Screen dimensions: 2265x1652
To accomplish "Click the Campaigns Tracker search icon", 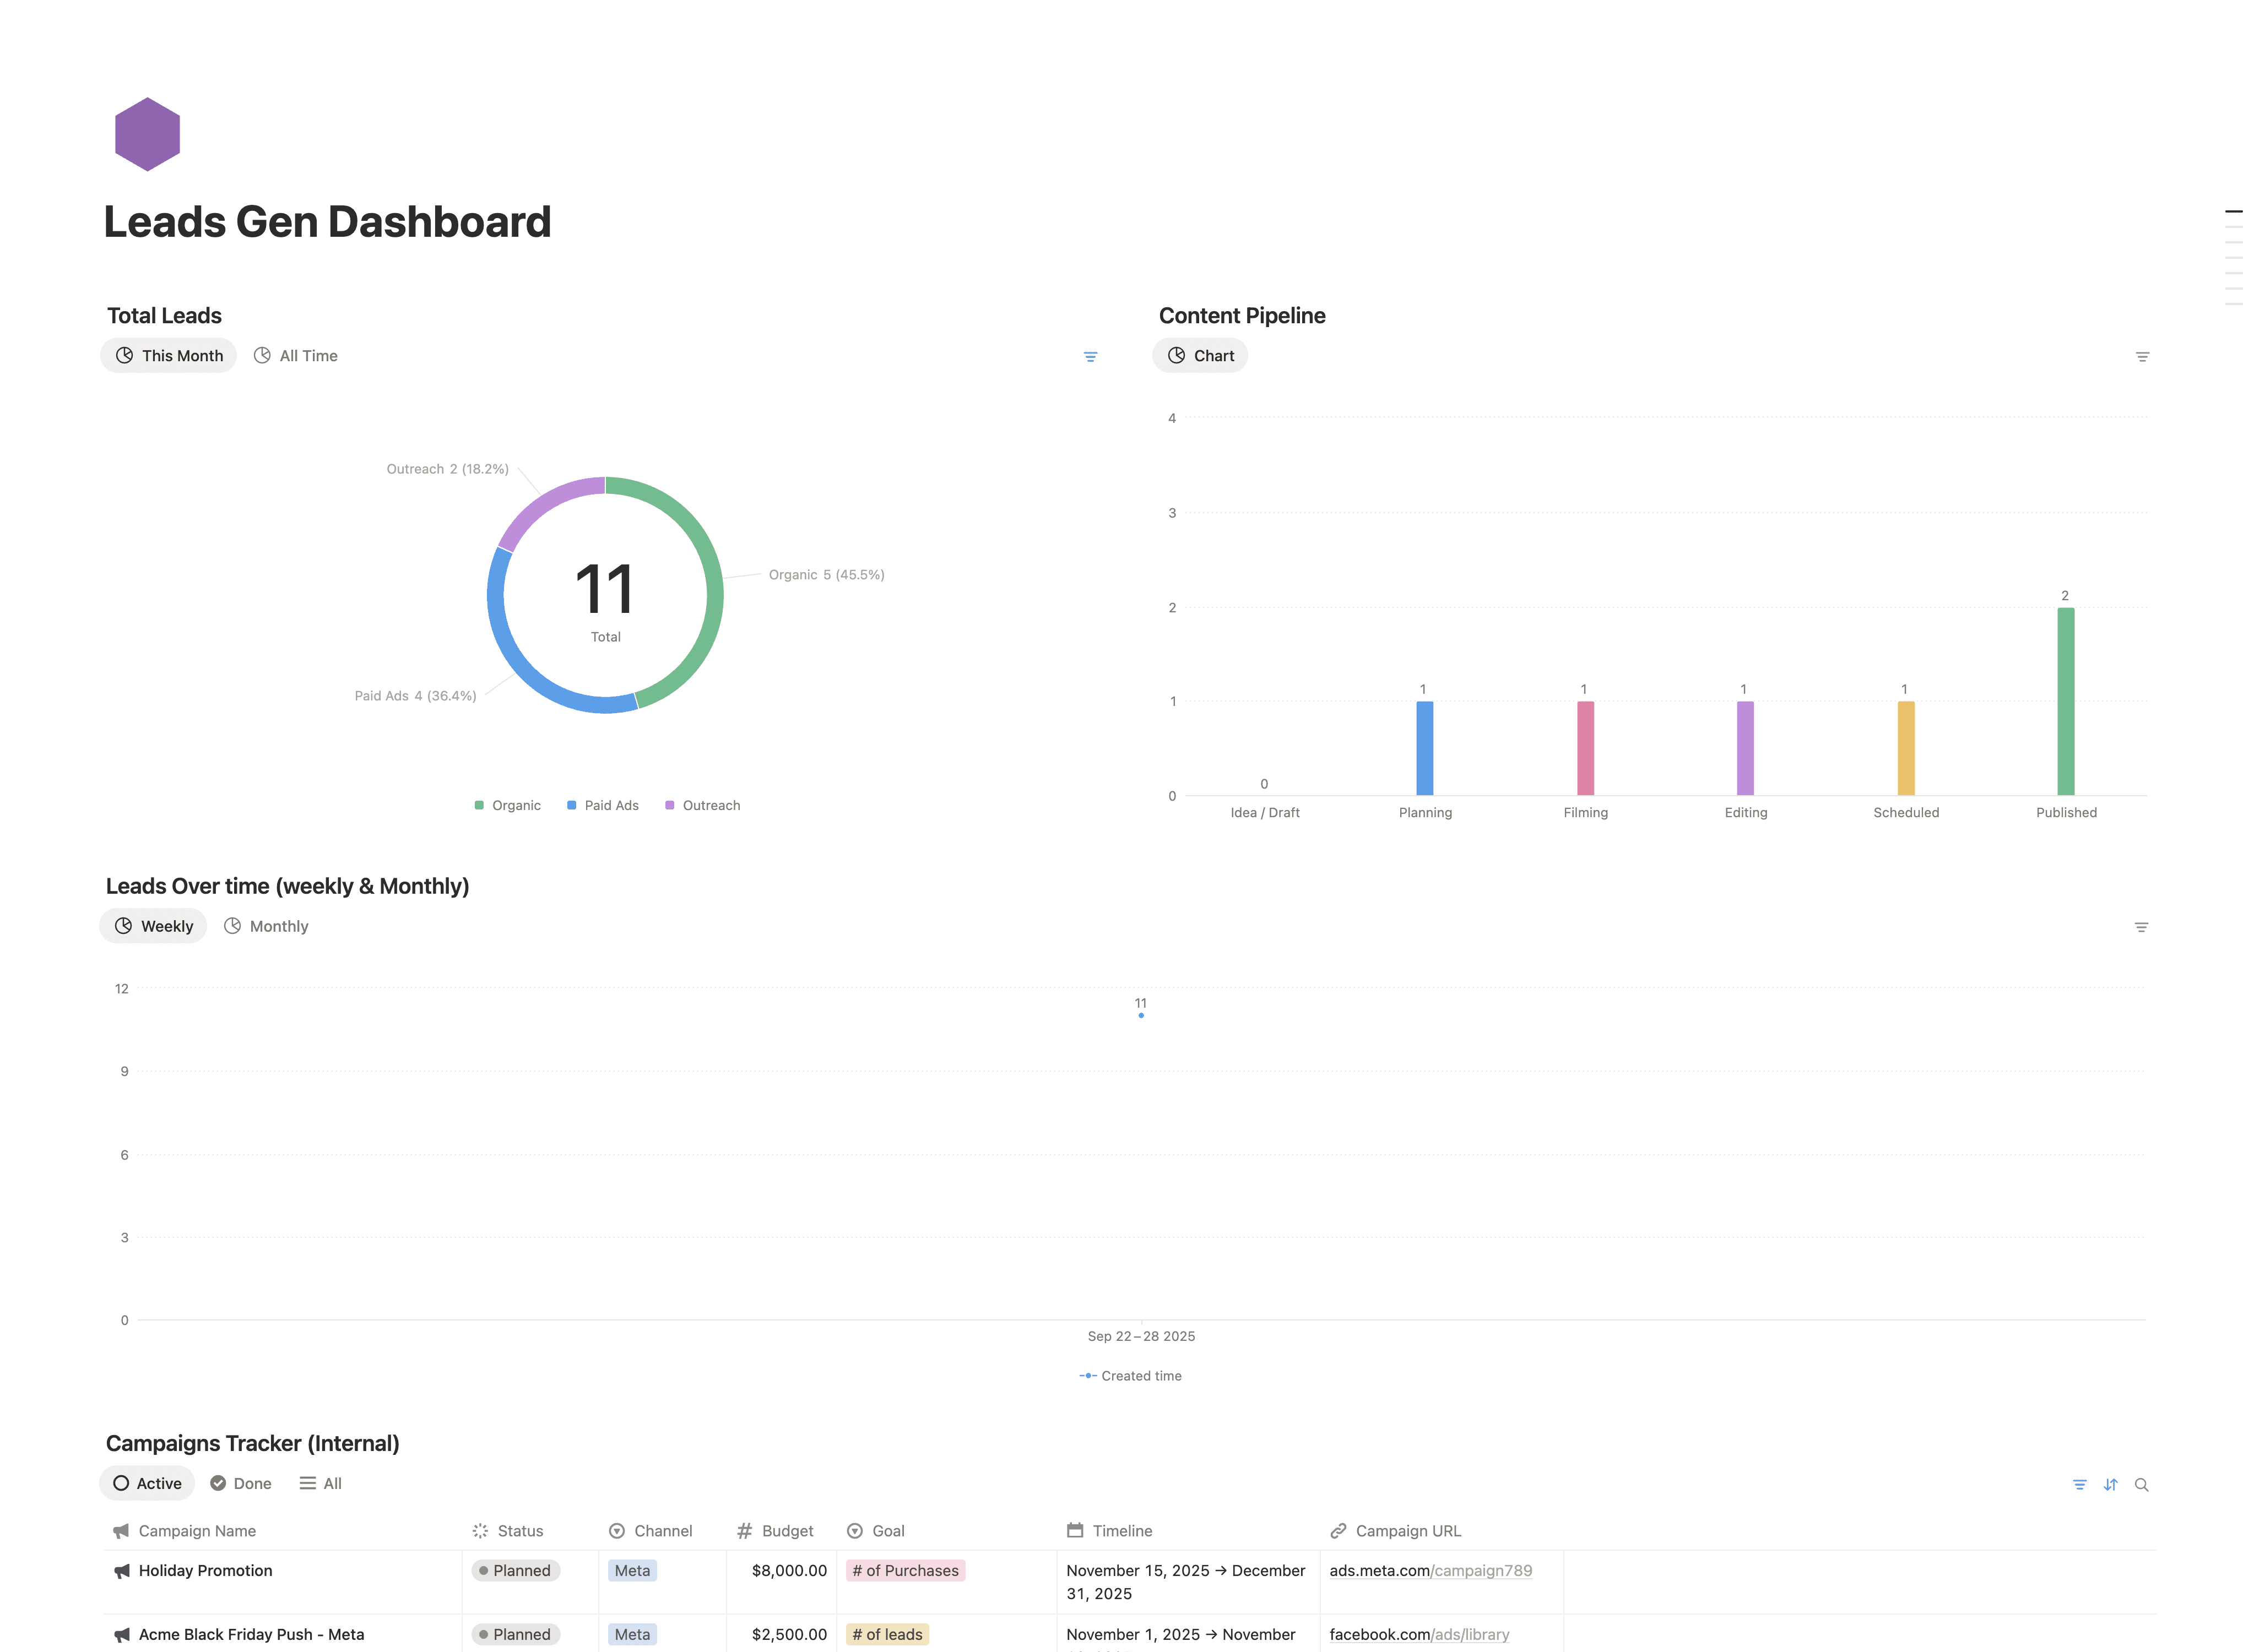I will point(2141,1485).
